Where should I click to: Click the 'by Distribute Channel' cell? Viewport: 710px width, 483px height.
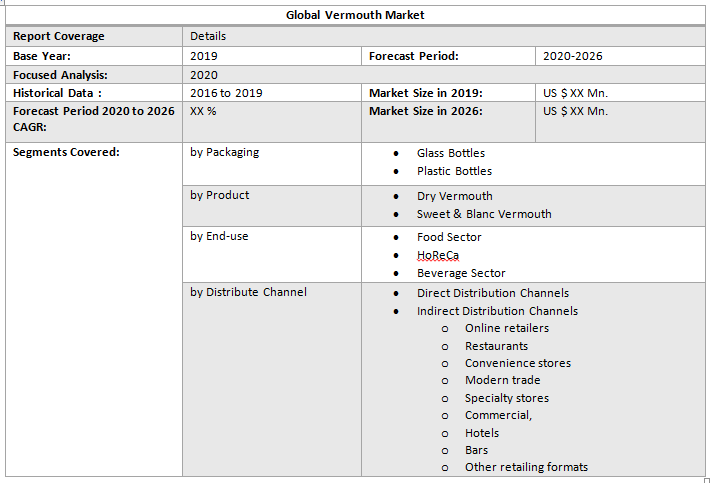[248, 292]
